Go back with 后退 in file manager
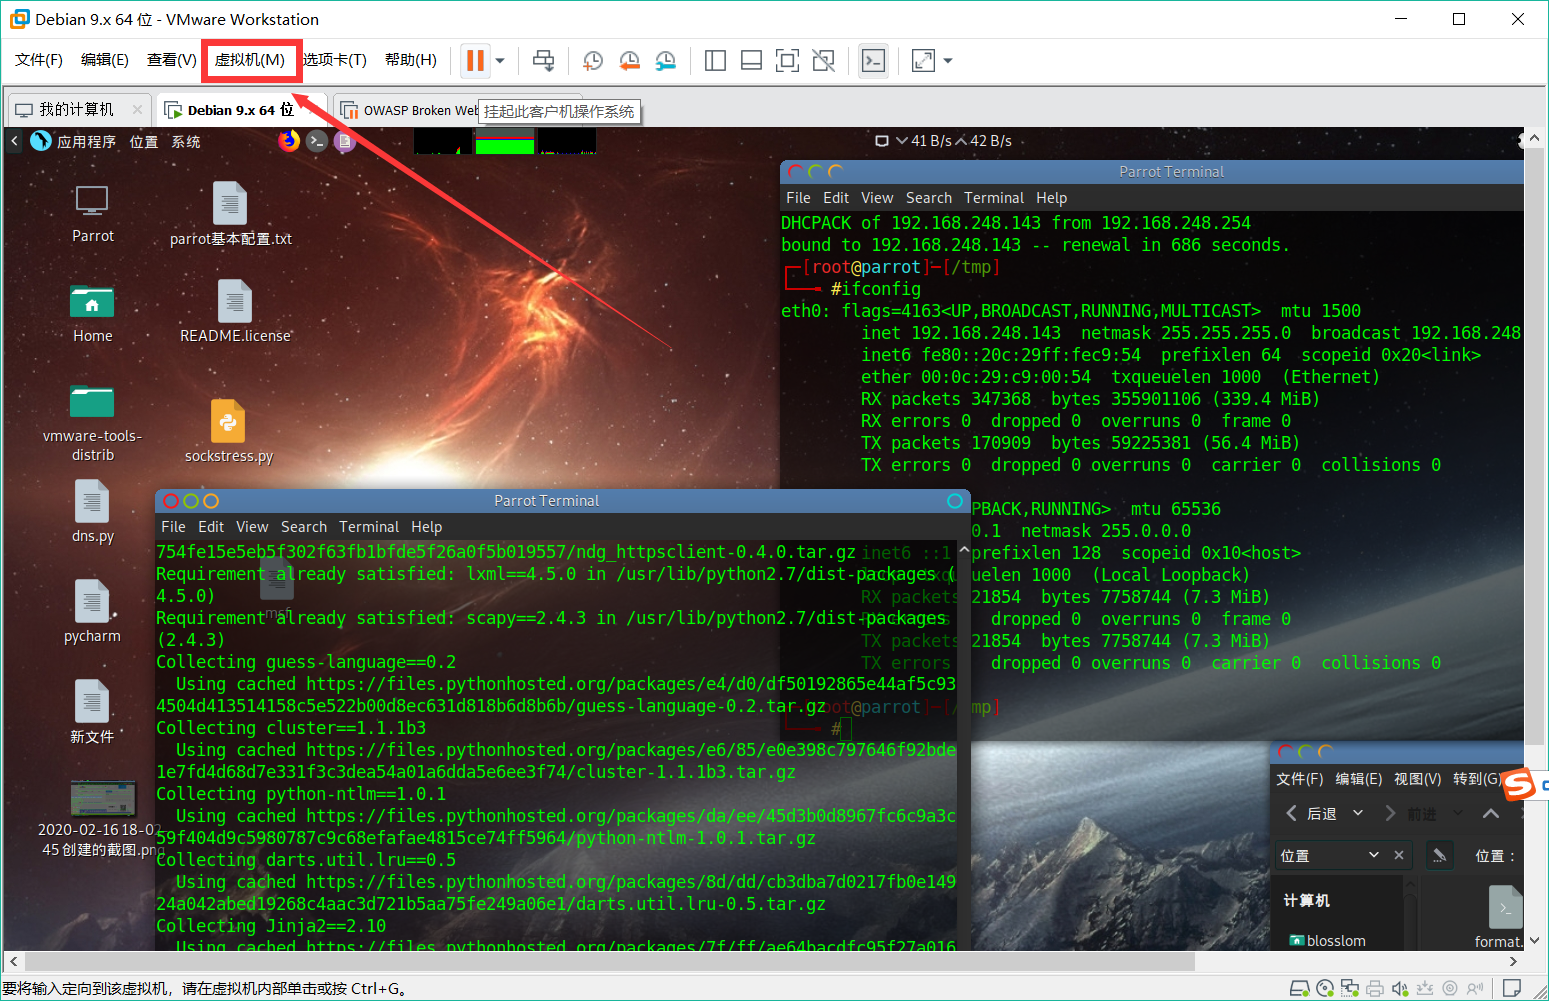The height and width of the screenshot is (1001, 1549). coord(1311,813)
